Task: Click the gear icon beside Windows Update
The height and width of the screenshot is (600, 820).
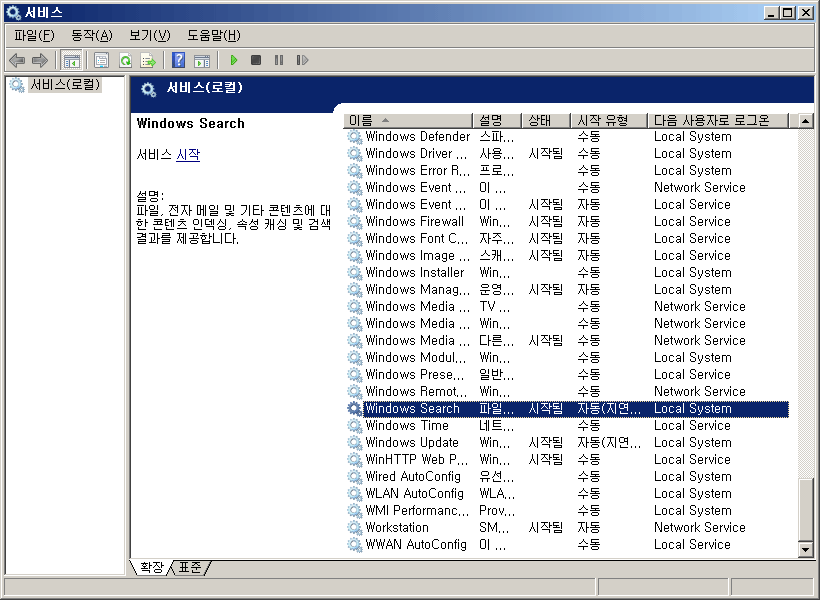Action: 355,443
